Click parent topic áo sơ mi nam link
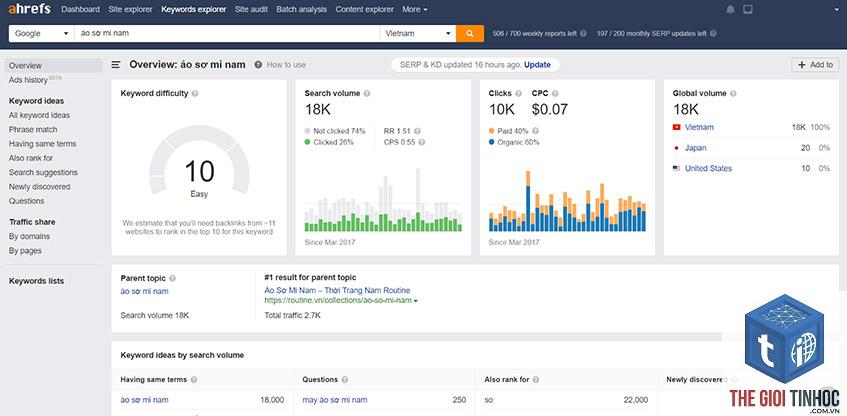The width and height of the screenshot is (847, 416). (x=144, y=291)
